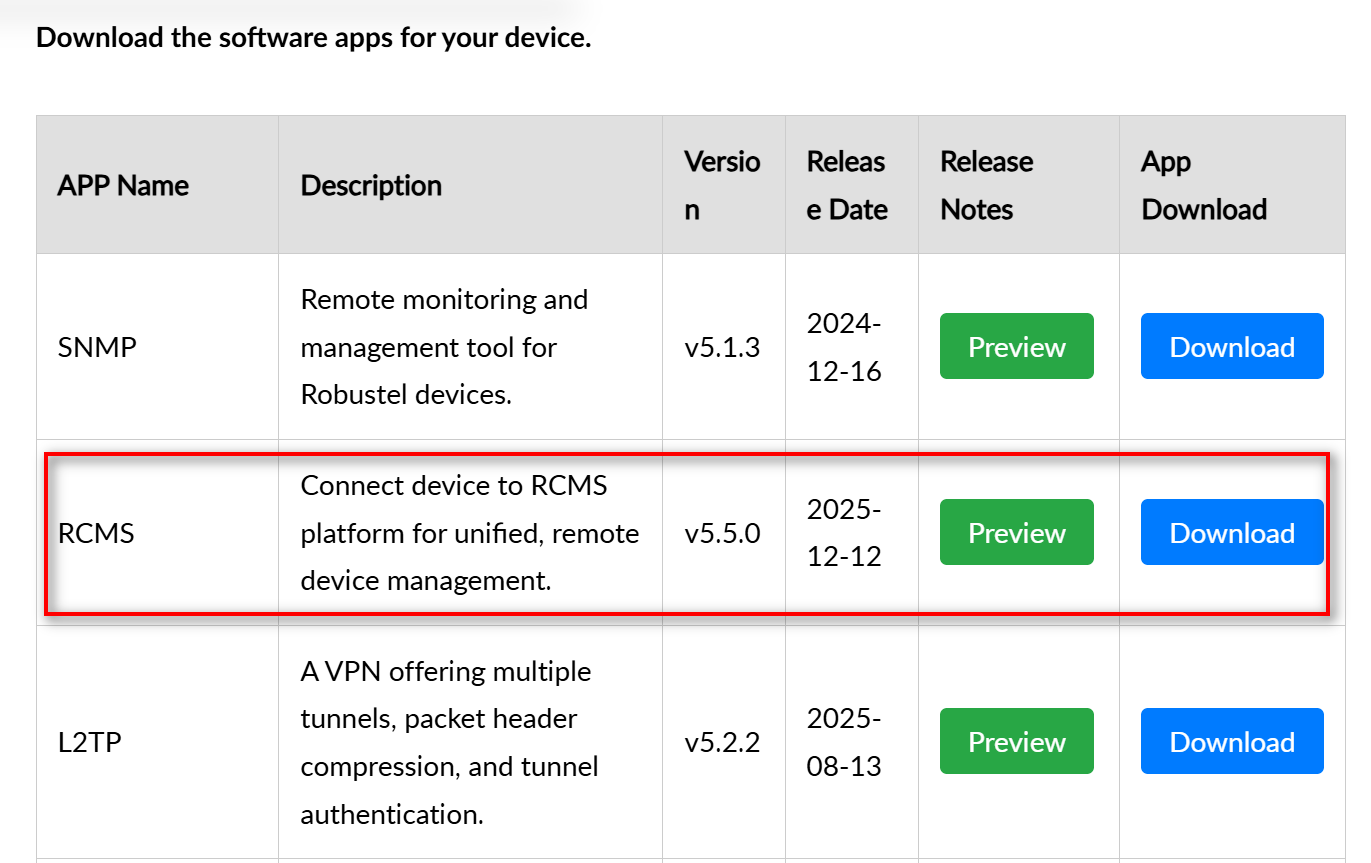Viewport: 1371px width, 863px height.
Task: Click the APP Name column header
Action: [123, 186]
